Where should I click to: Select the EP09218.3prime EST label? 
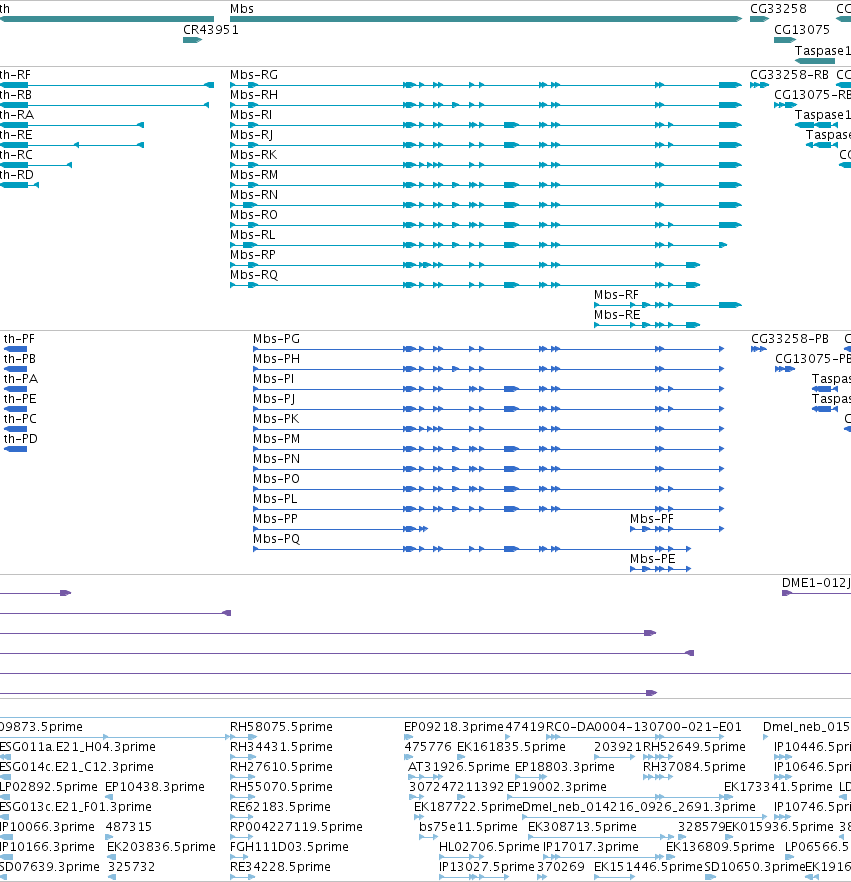[x=453, y=727]
